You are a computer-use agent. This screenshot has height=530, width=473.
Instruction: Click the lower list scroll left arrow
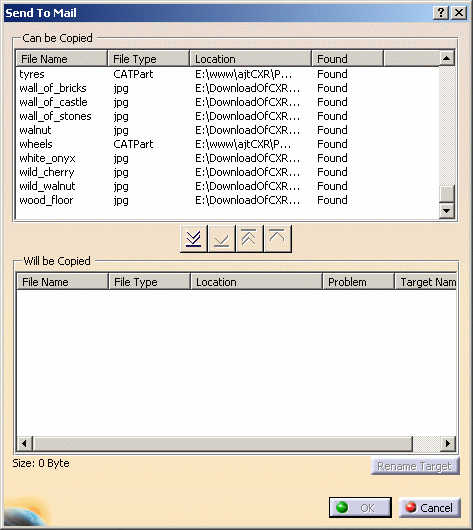[x=24, y=443]
